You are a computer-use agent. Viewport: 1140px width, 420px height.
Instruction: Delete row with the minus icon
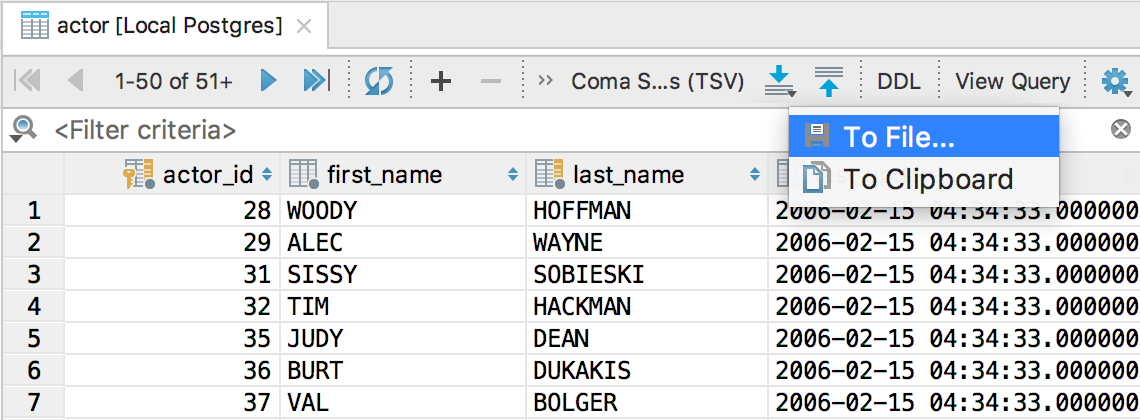(491, 81)
